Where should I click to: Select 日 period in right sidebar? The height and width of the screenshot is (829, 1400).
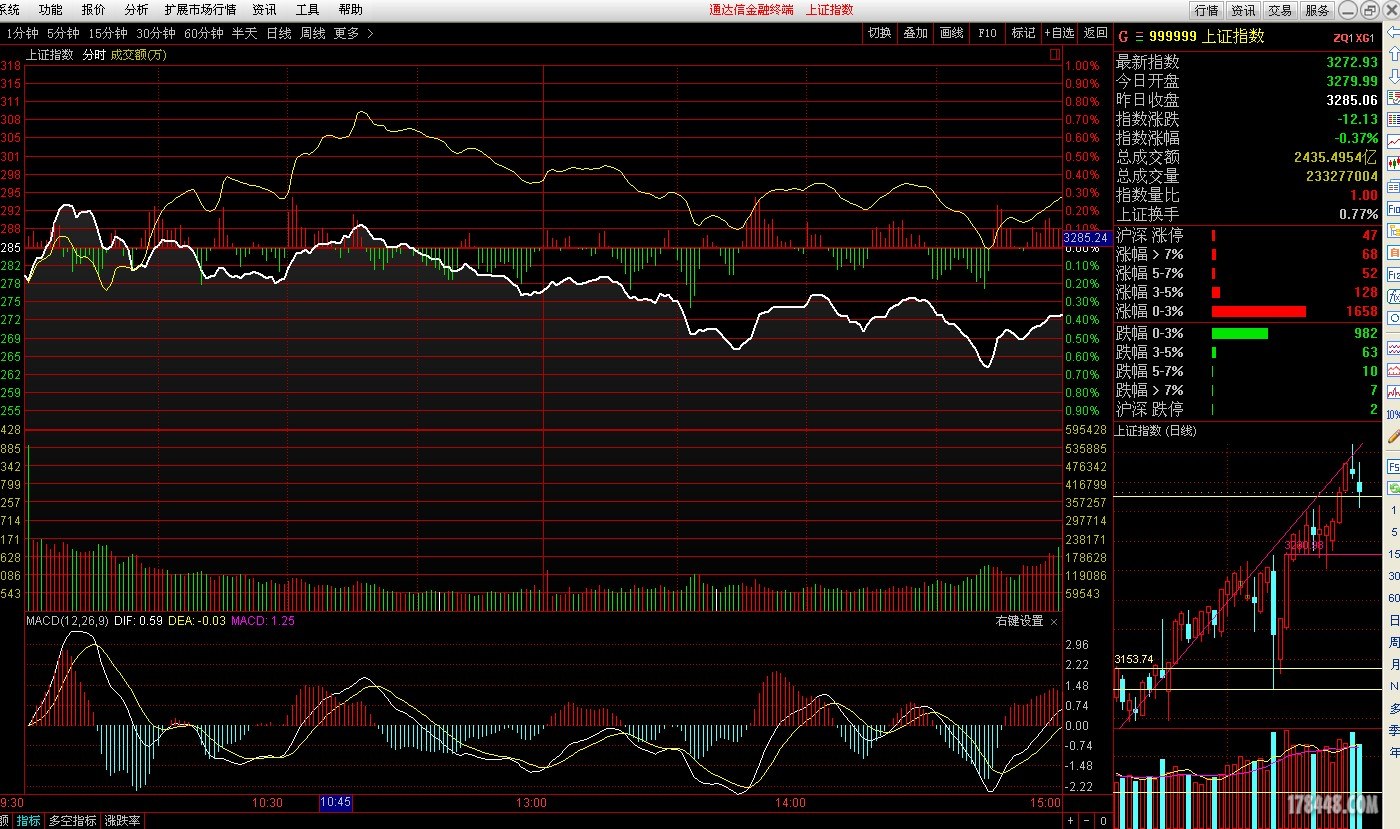tap(1394, 620)
